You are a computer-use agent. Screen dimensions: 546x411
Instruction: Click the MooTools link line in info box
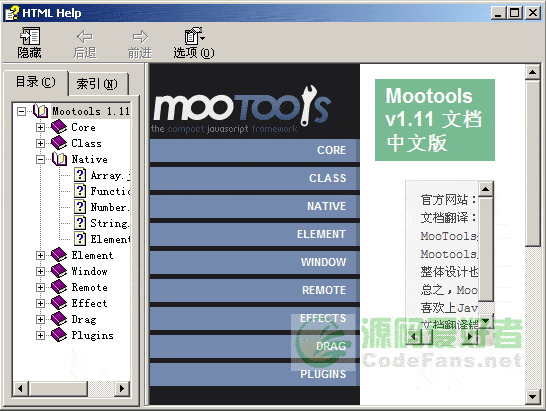(x=449, y=236)
